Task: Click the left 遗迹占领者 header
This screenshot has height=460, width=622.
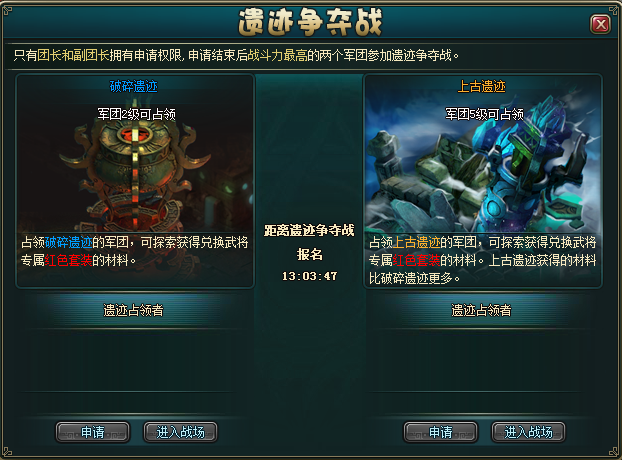Action: pyautogui.click(x=133, y=310)
